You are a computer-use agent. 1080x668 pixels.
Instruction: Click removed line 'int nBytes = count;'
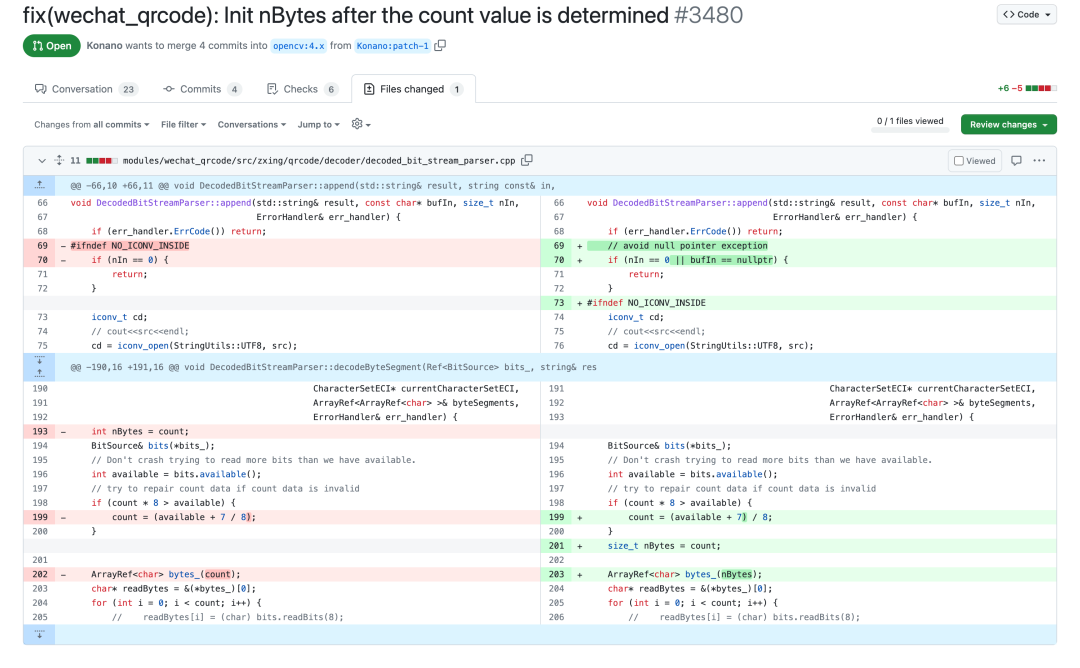tap(140, 432)
